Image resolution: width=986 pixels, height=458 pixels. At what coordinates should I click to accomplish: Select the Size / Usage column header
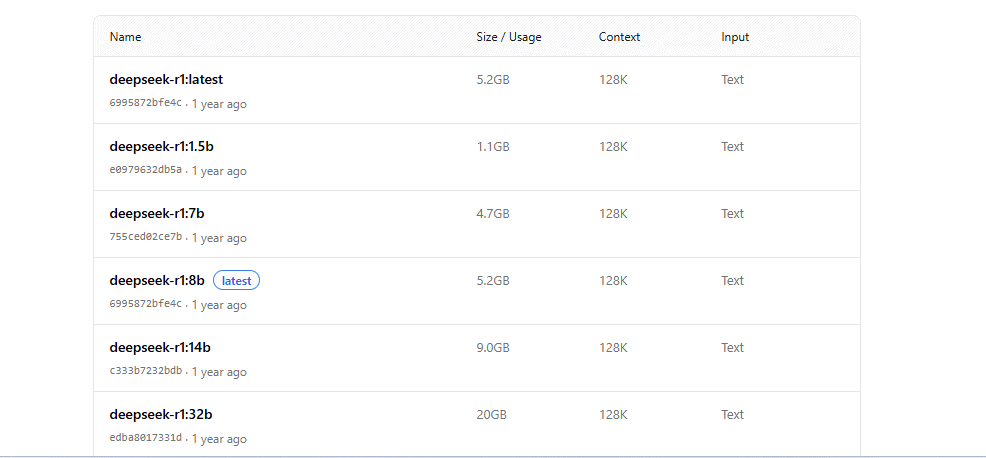(x=509, y=37)
